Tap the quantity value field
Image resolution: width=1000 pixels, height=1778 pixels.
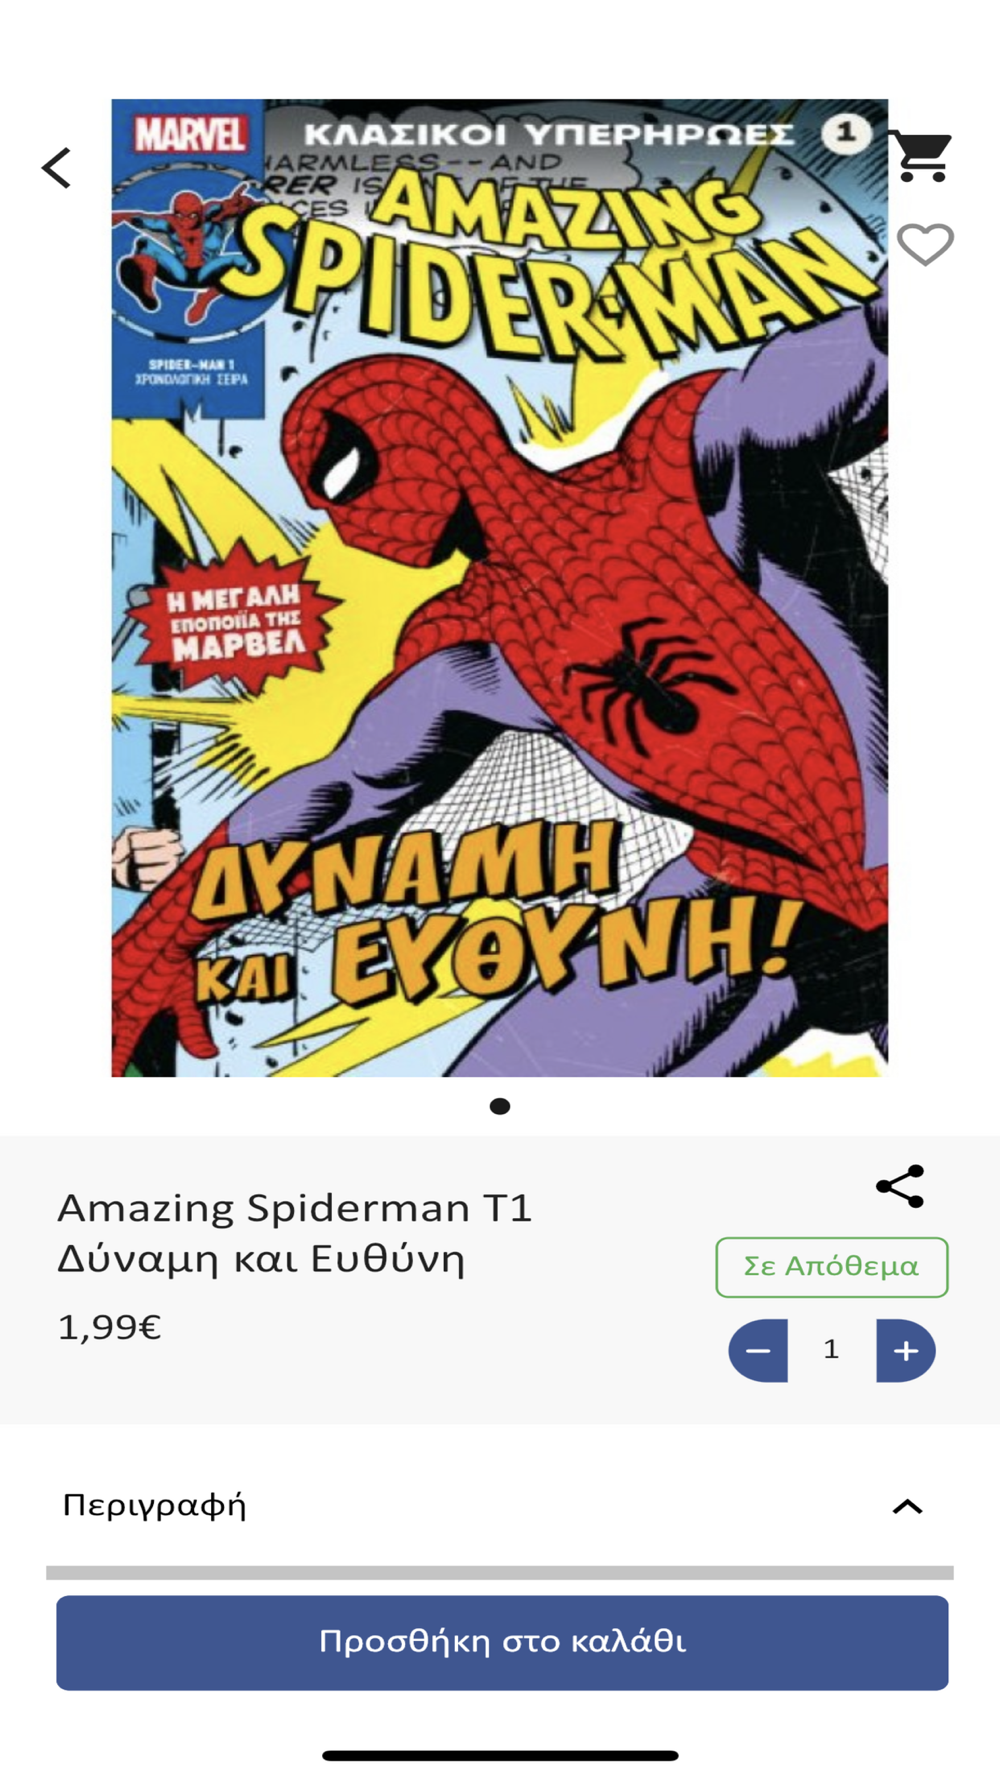point(831,1350)
